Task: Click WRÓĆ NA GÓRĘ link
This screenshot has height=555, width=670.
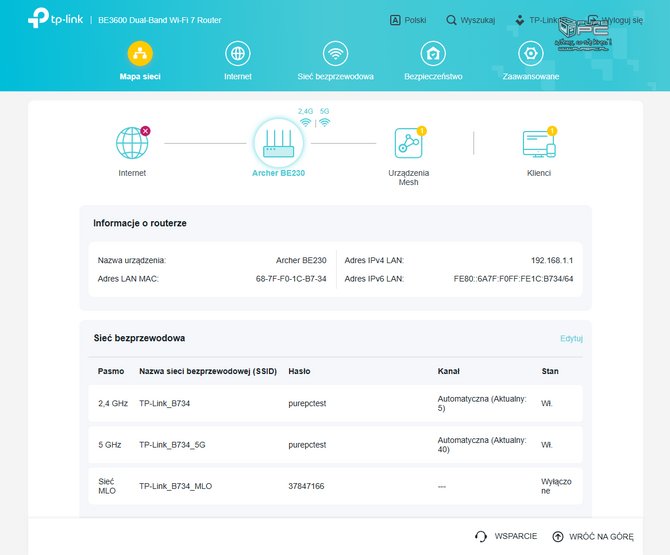Action: click(593, 536)
